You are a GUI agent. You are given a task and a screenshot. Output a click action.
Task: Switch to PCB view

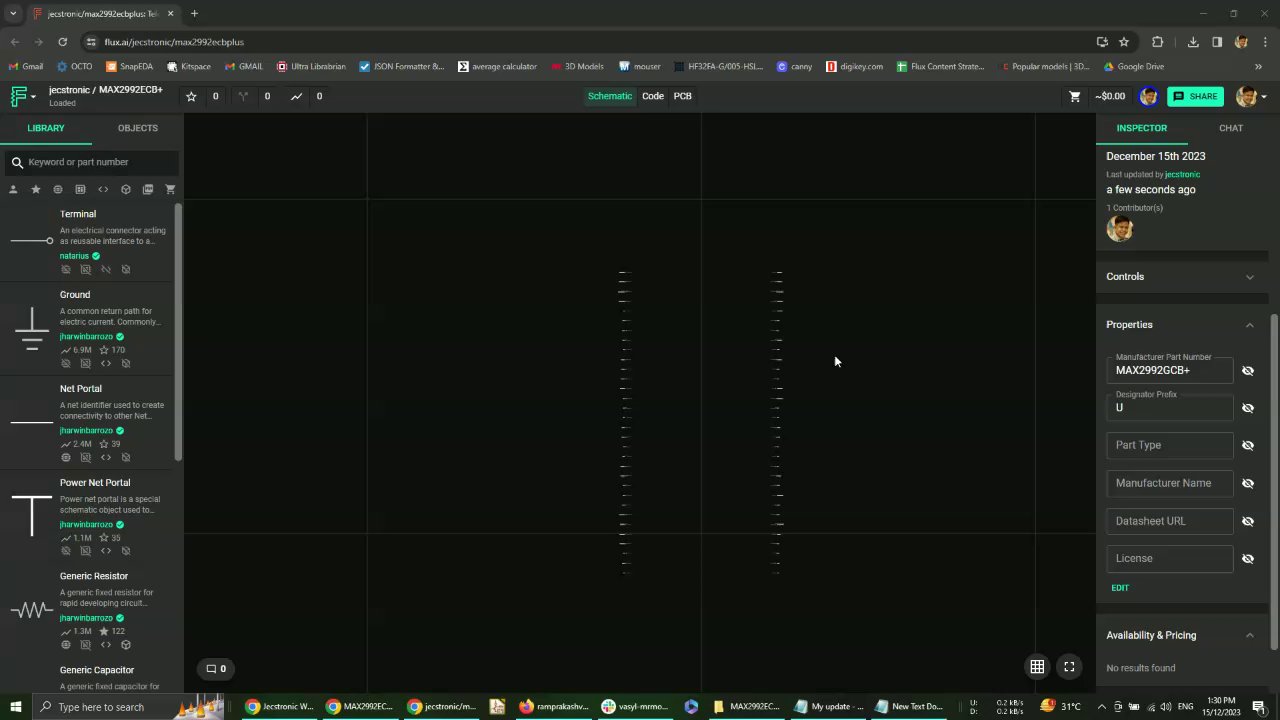coord(683,96)
